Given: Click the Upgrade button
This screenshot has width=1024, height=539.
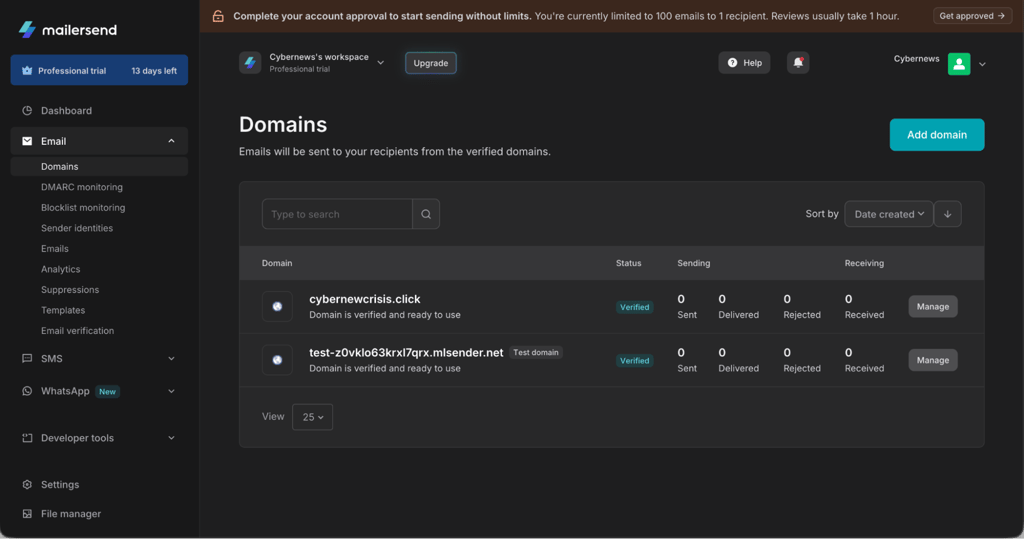Looking at the screenshot, I should pos(430,63).
